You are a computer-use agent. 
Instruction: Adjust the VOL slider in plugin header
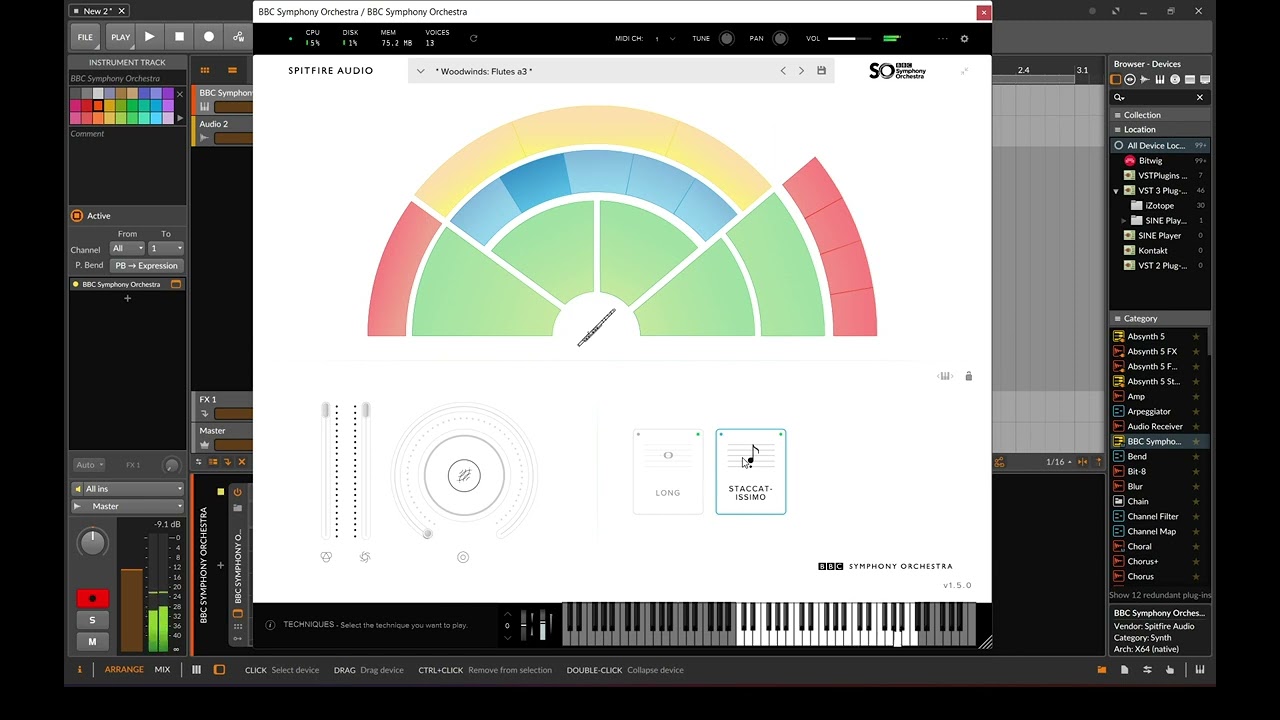point(849,39)
